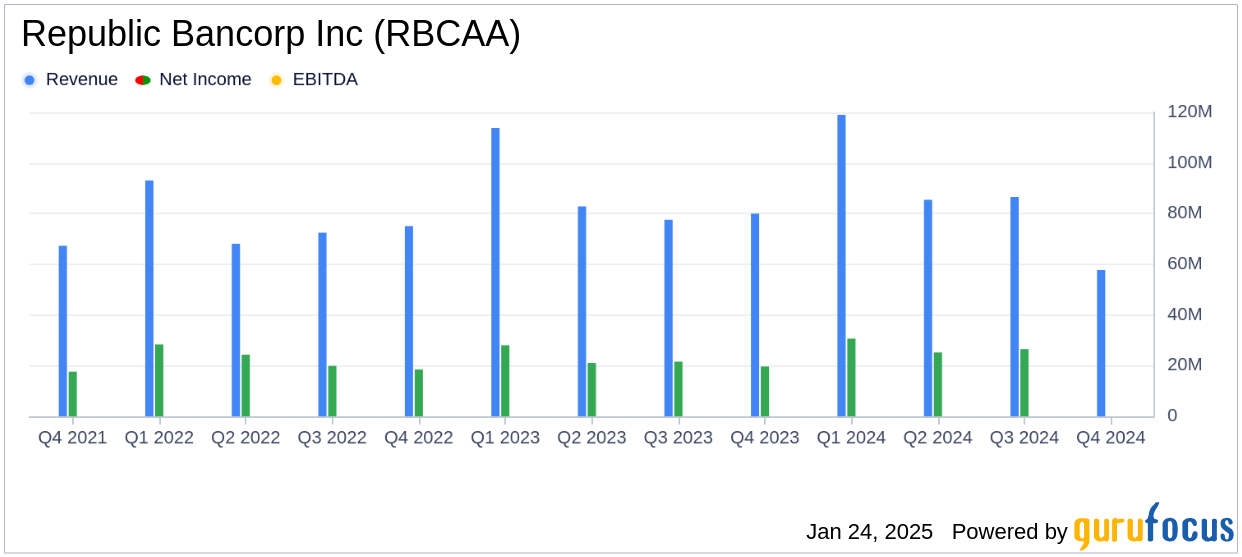1242x557 pixels.
Task: Select the blue Revenue bar for Q3 2023
Action: click(668, 318)
